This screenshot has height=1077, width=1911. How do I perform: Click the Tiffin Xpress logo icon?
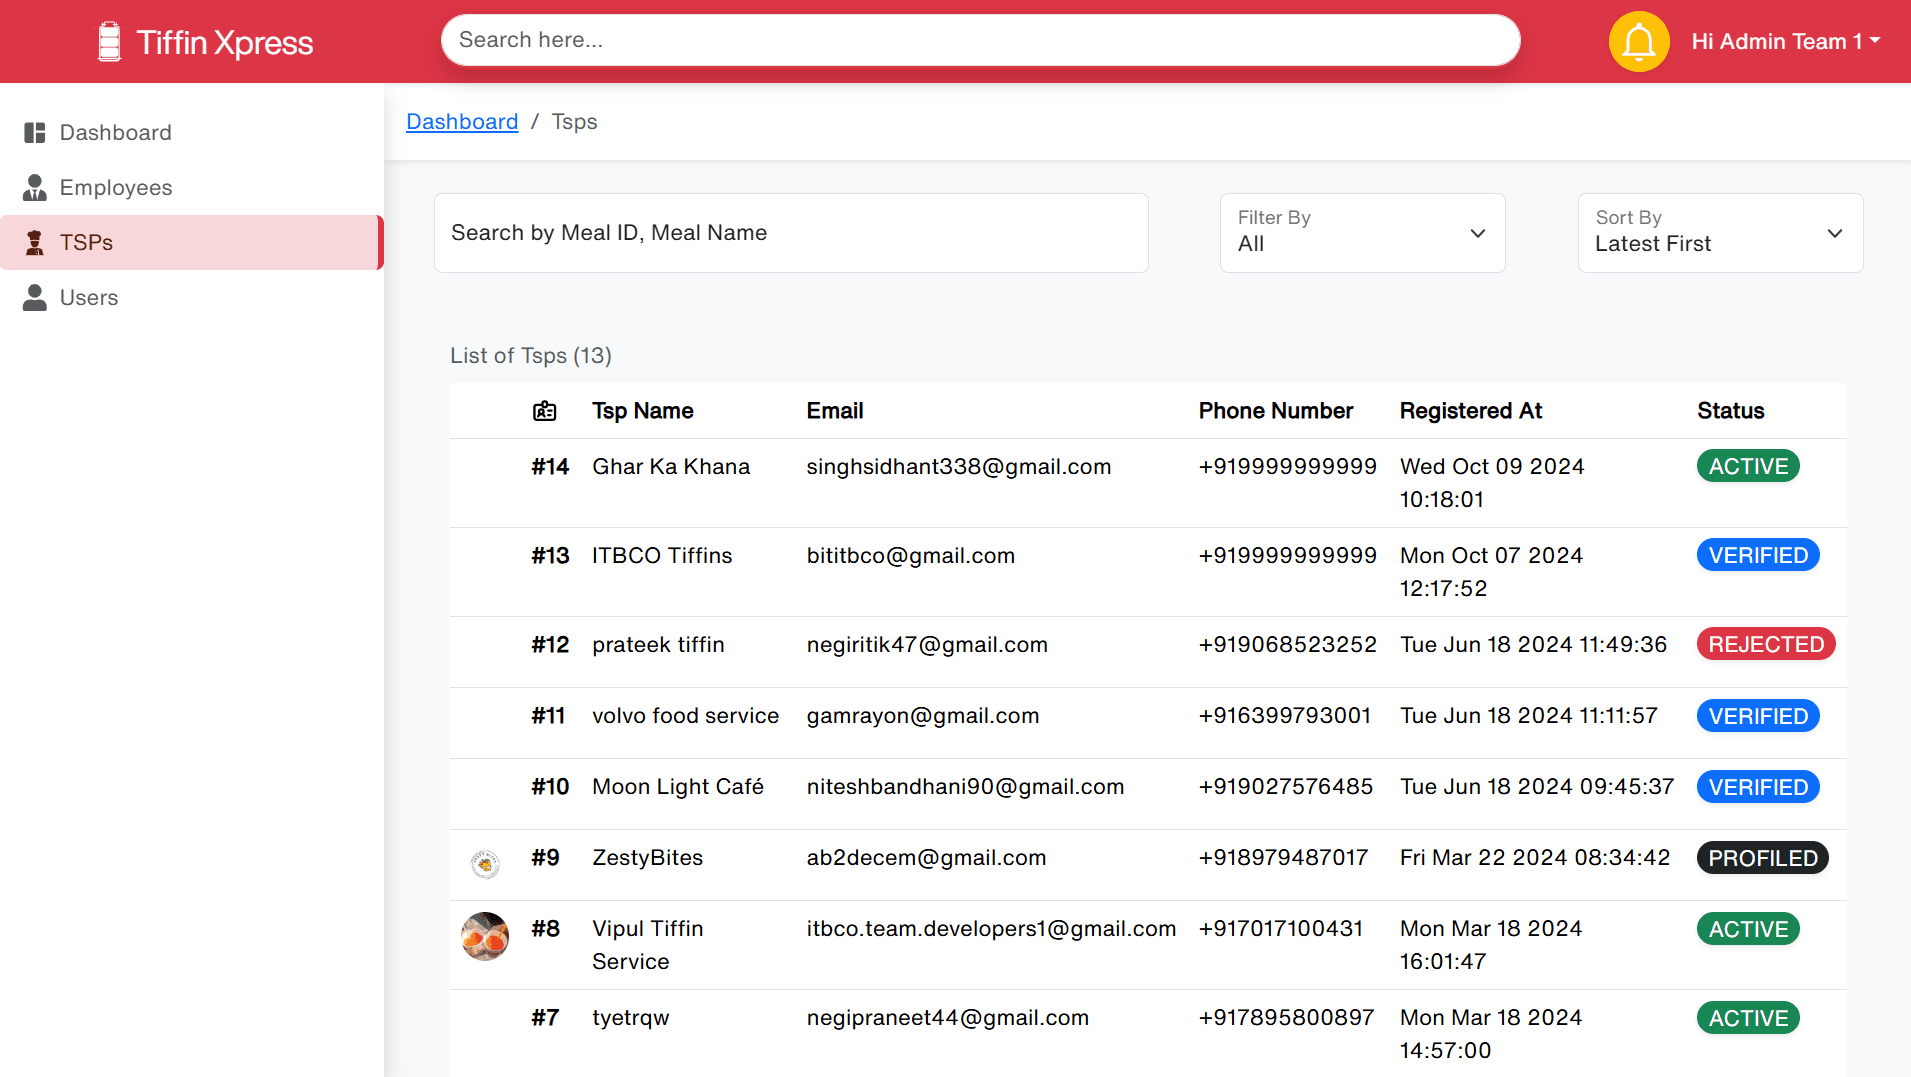click(109, 42)
